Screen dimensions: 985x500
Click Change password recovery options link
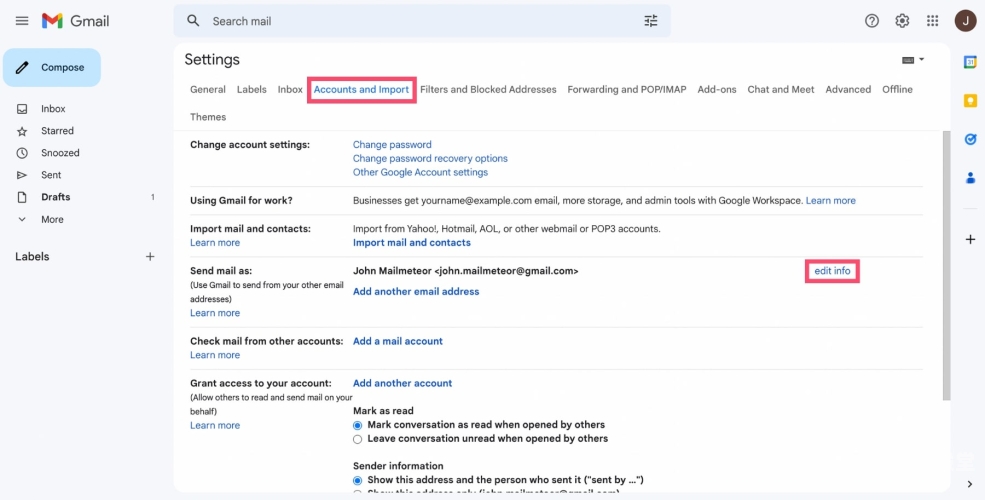click(430, 158)
